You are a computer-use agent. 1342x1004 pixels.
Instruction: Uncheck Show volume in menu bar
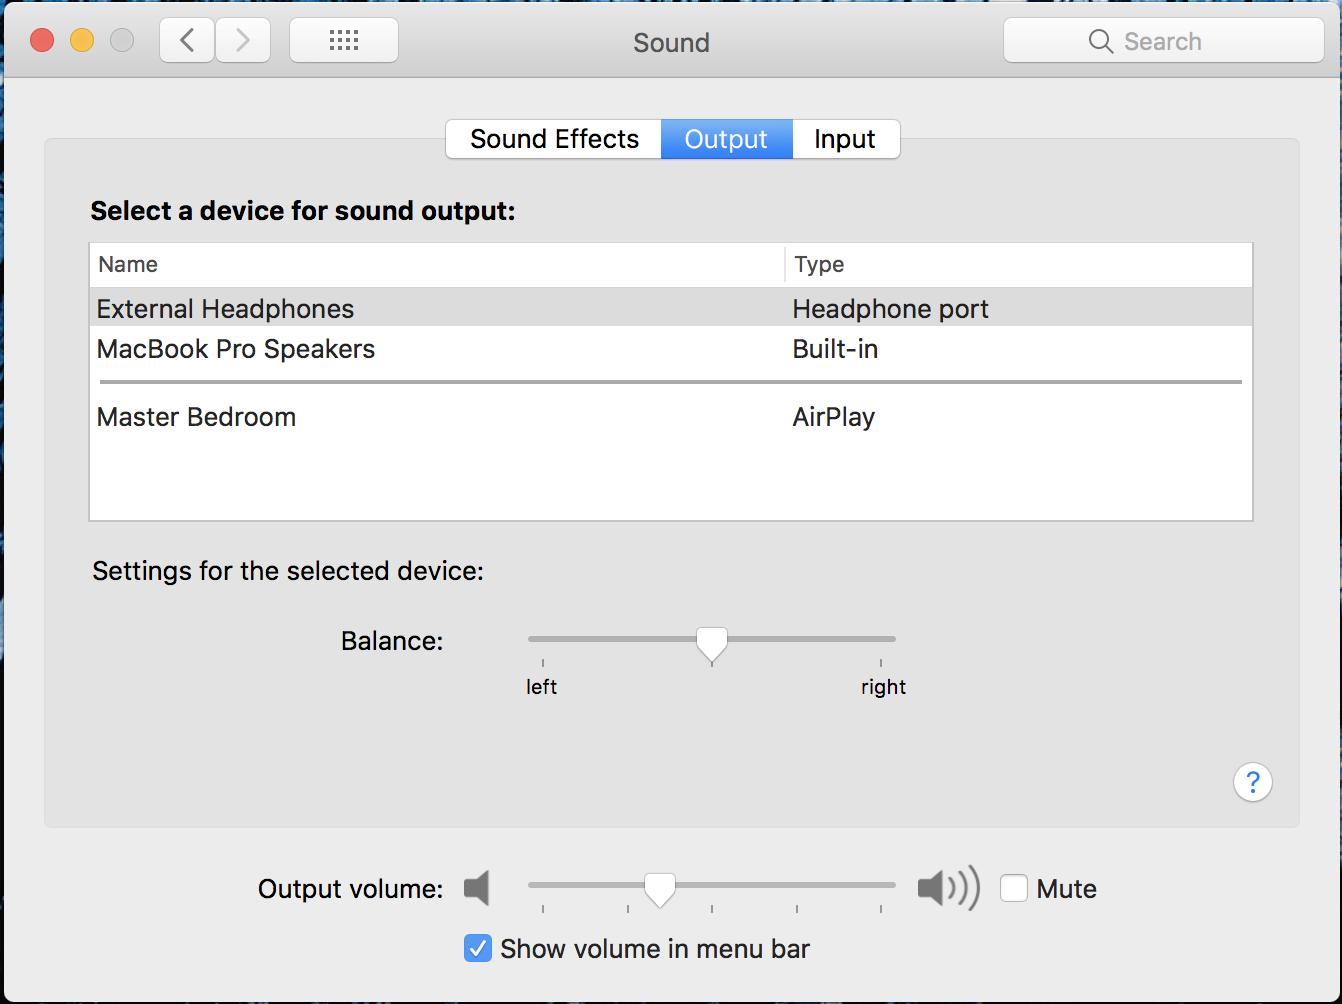pyautogui.click(x=478, y=948)
